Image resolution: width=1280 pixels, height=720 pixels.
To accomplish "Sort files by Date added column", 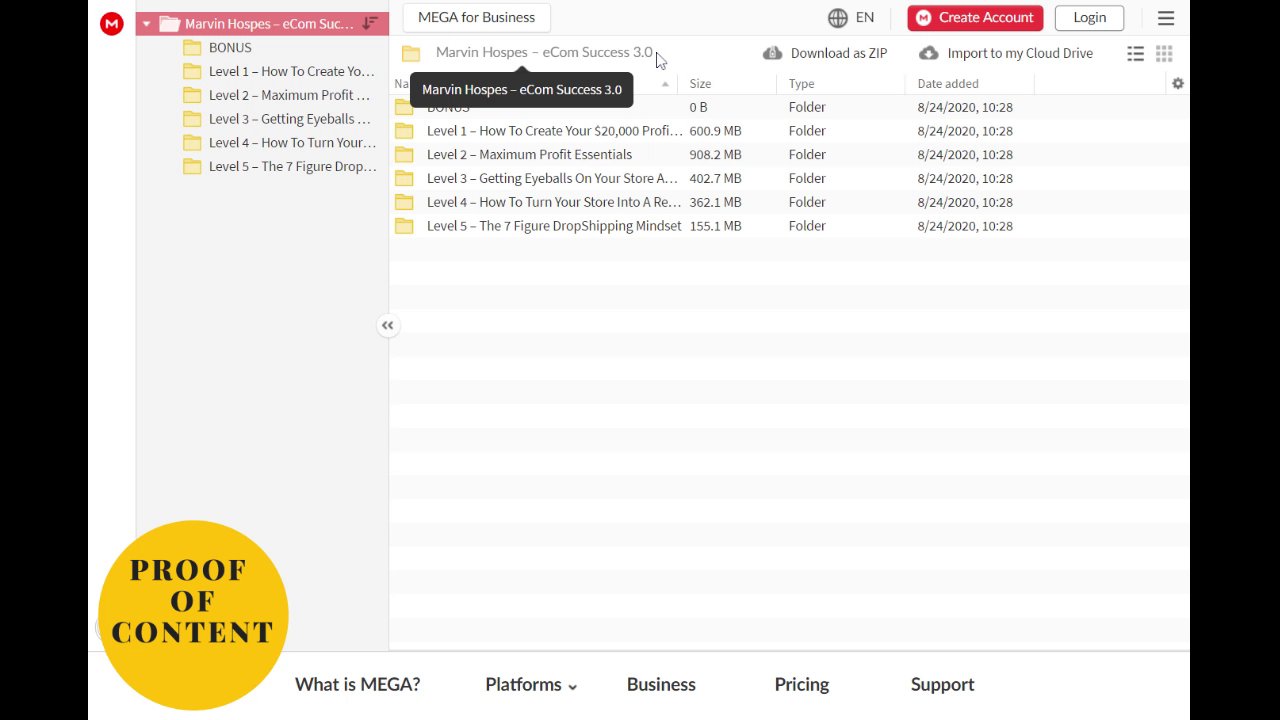I will pos(948,84).
